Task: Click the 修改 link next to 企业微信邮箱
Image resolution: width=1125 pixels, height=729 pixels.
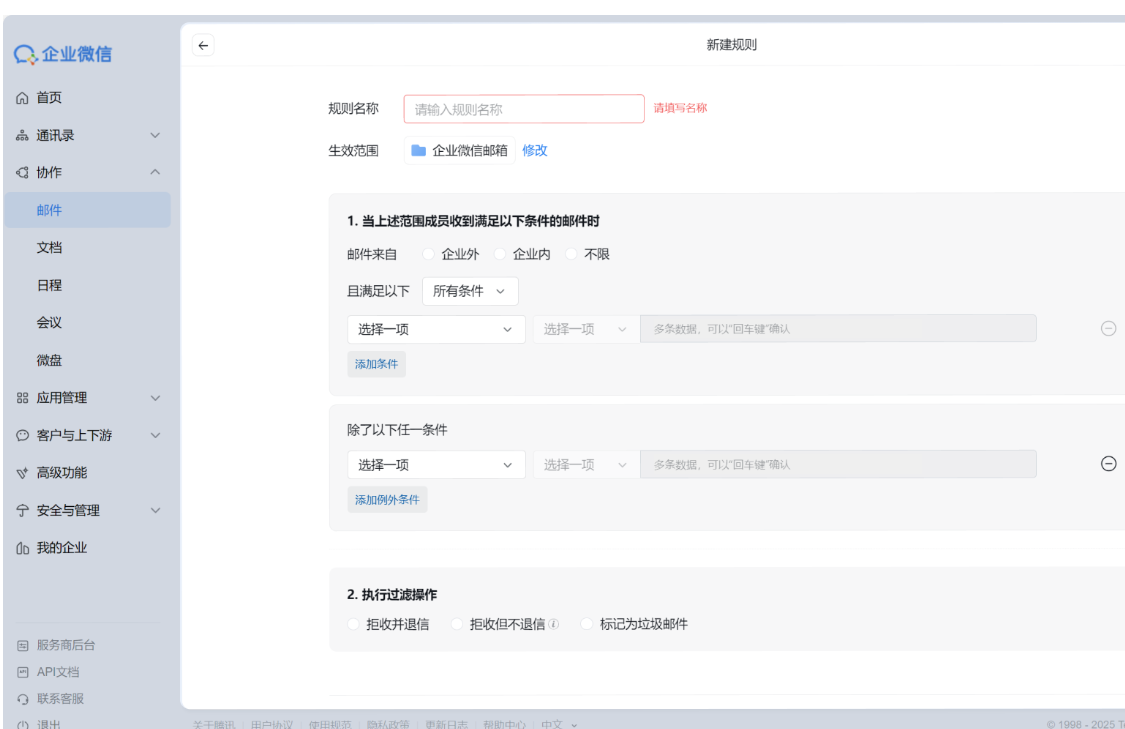Action: point(536,150)
